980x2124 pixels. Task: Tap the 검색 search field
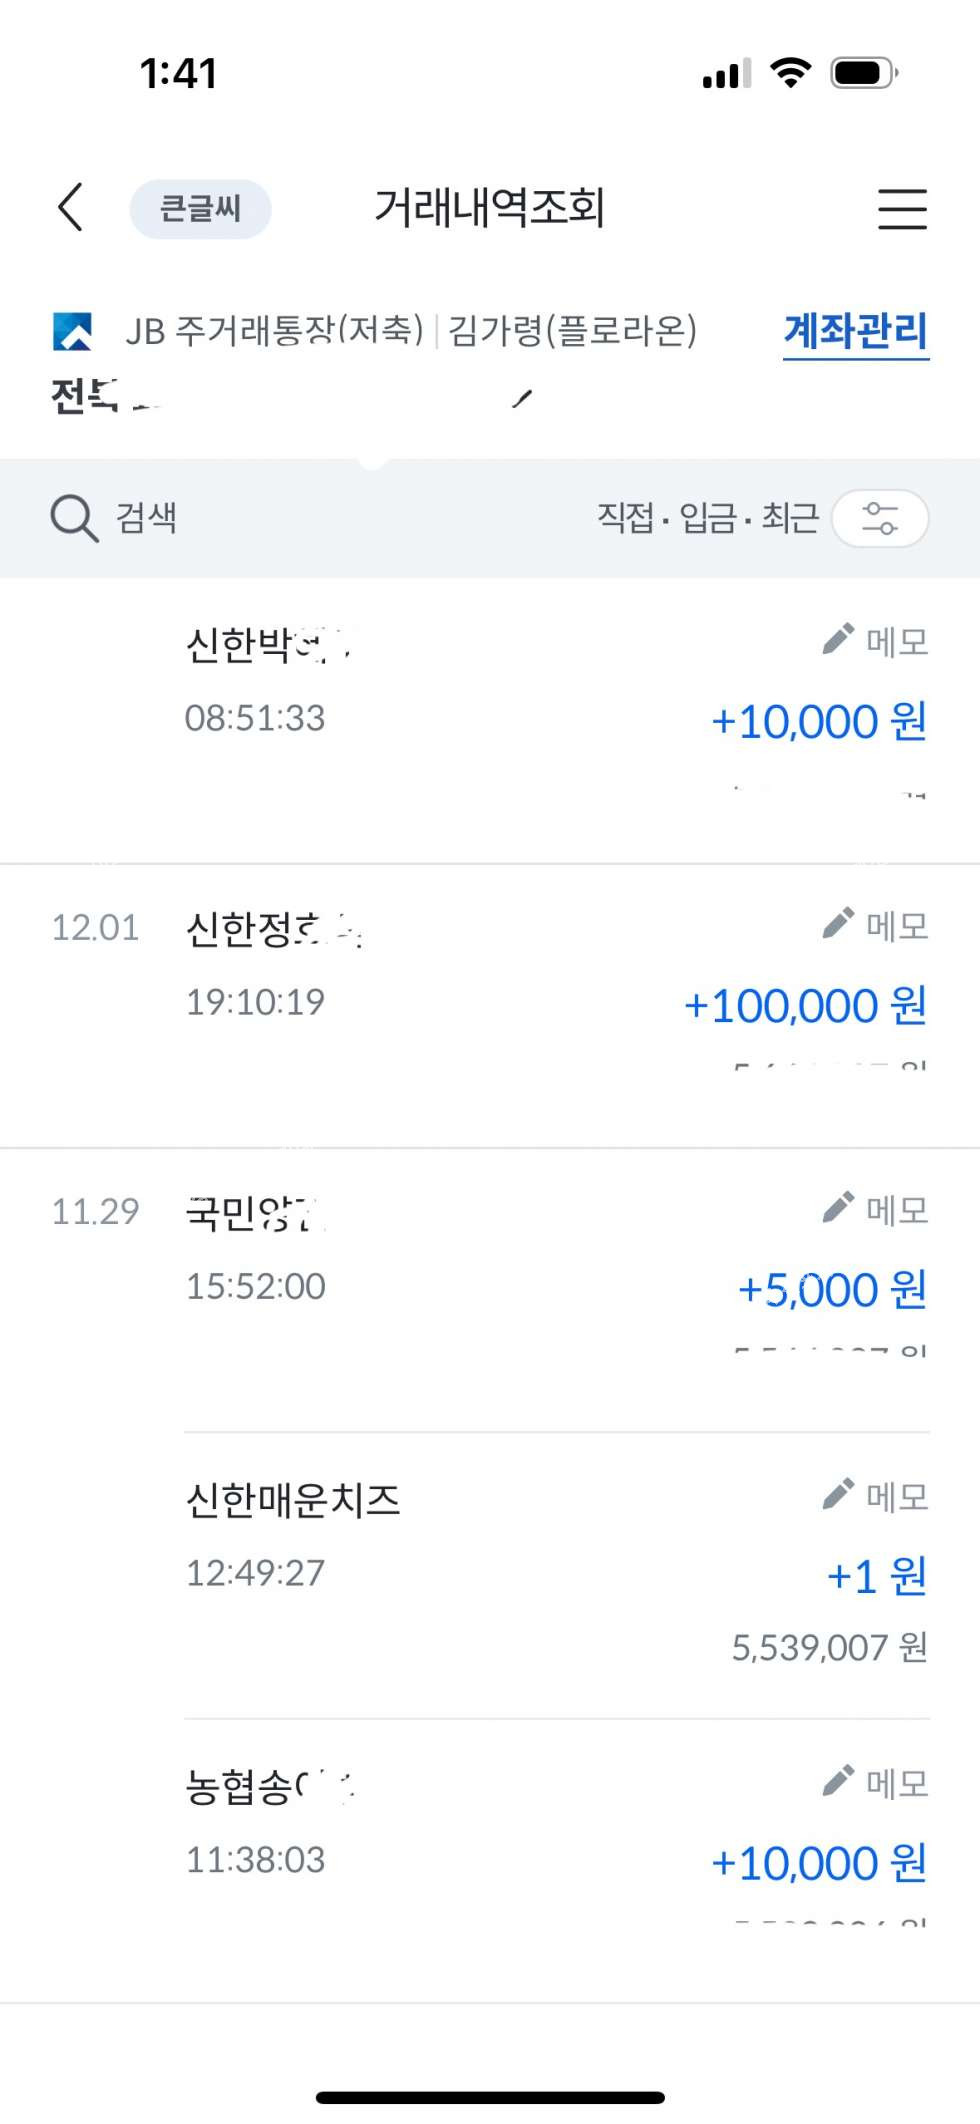[146, 518]
